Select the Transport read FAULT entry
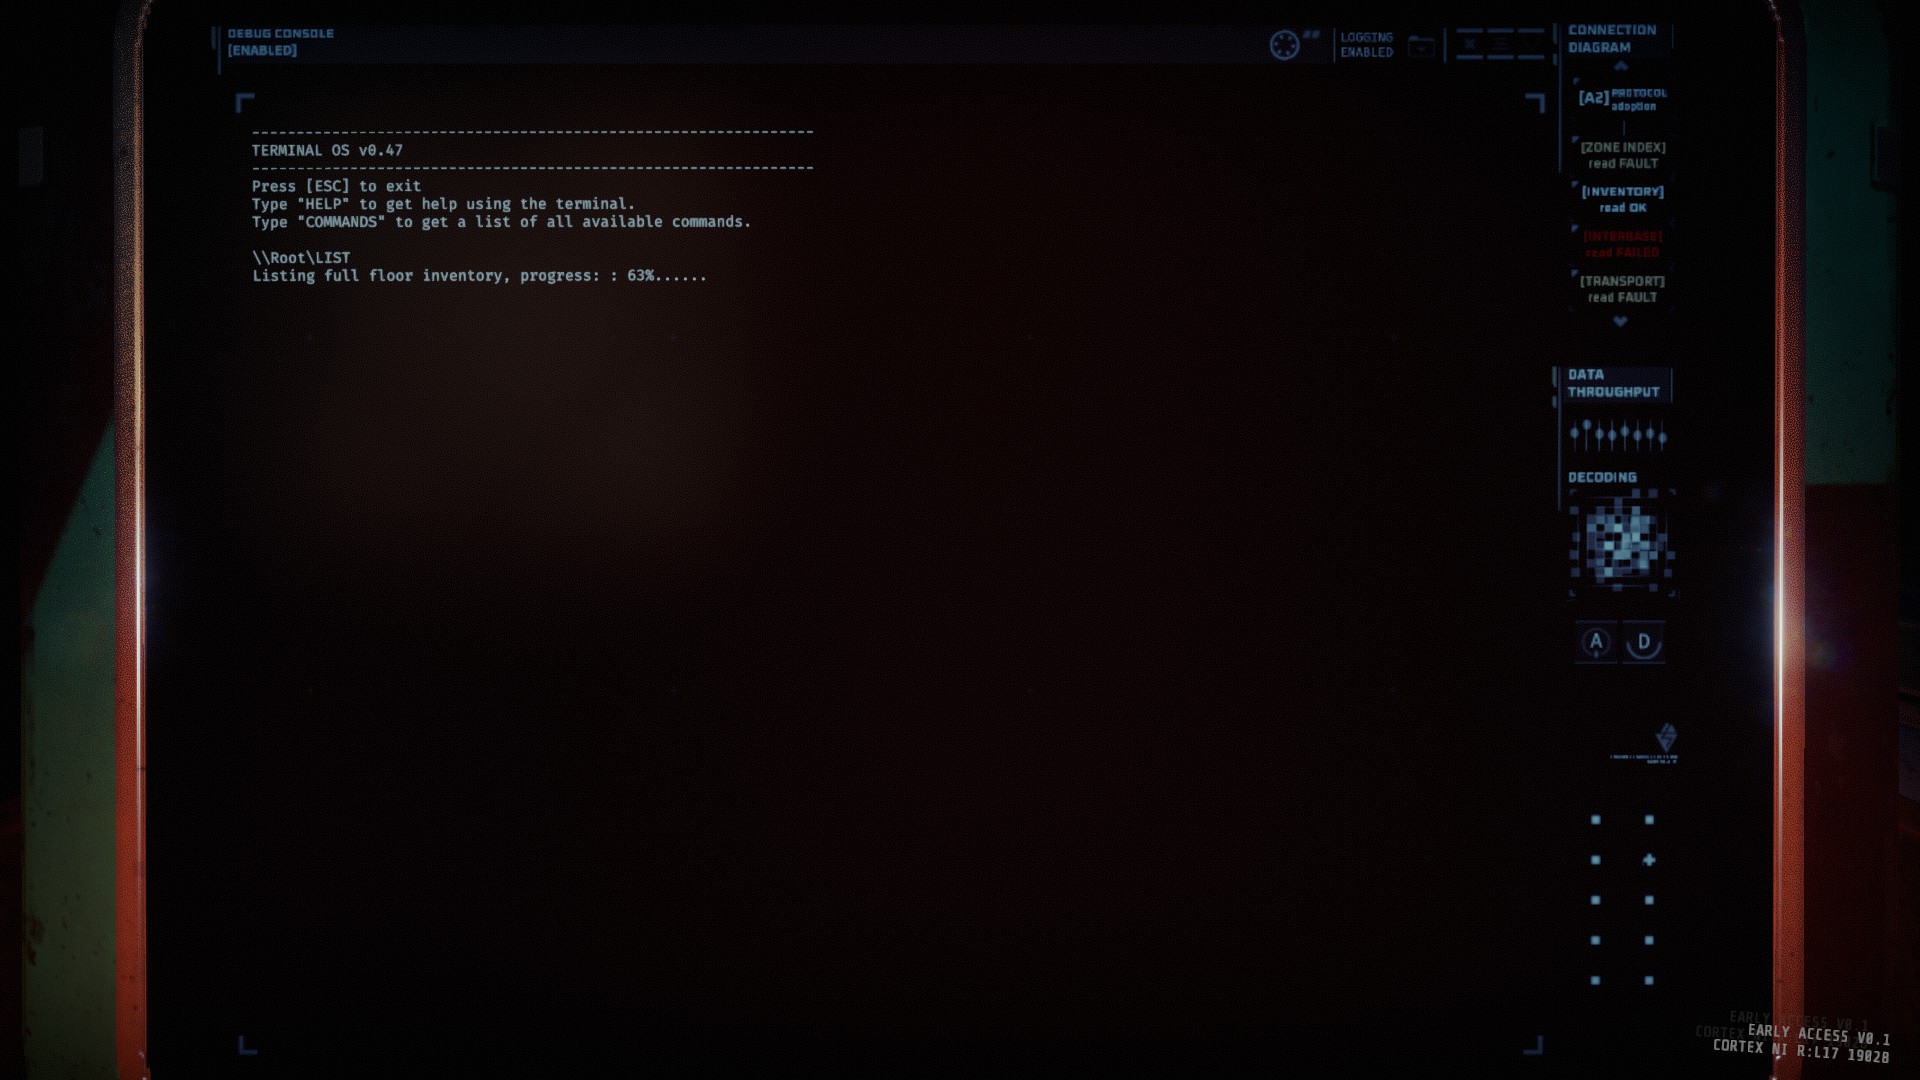Viewport: 1920px width, 1080px height. 1622,289
